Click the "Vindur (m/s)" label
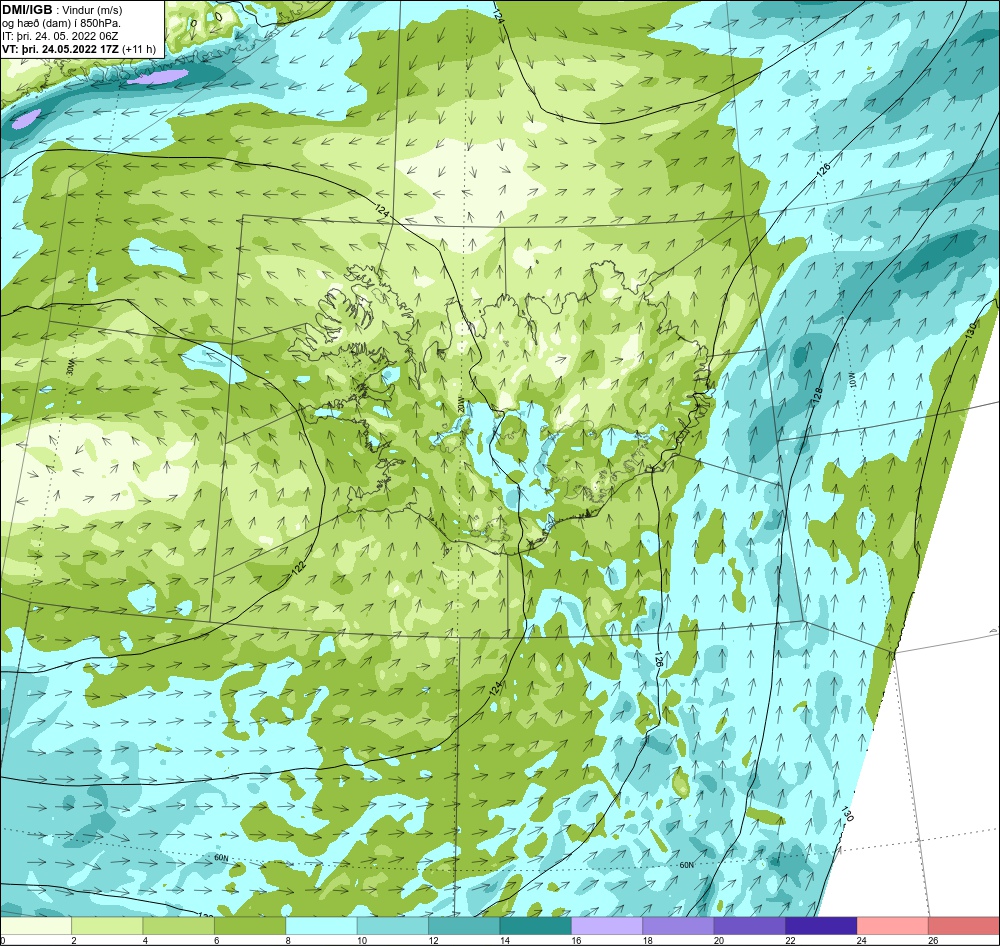This screenshot has height=946, width=1000. tap(93, 10)
